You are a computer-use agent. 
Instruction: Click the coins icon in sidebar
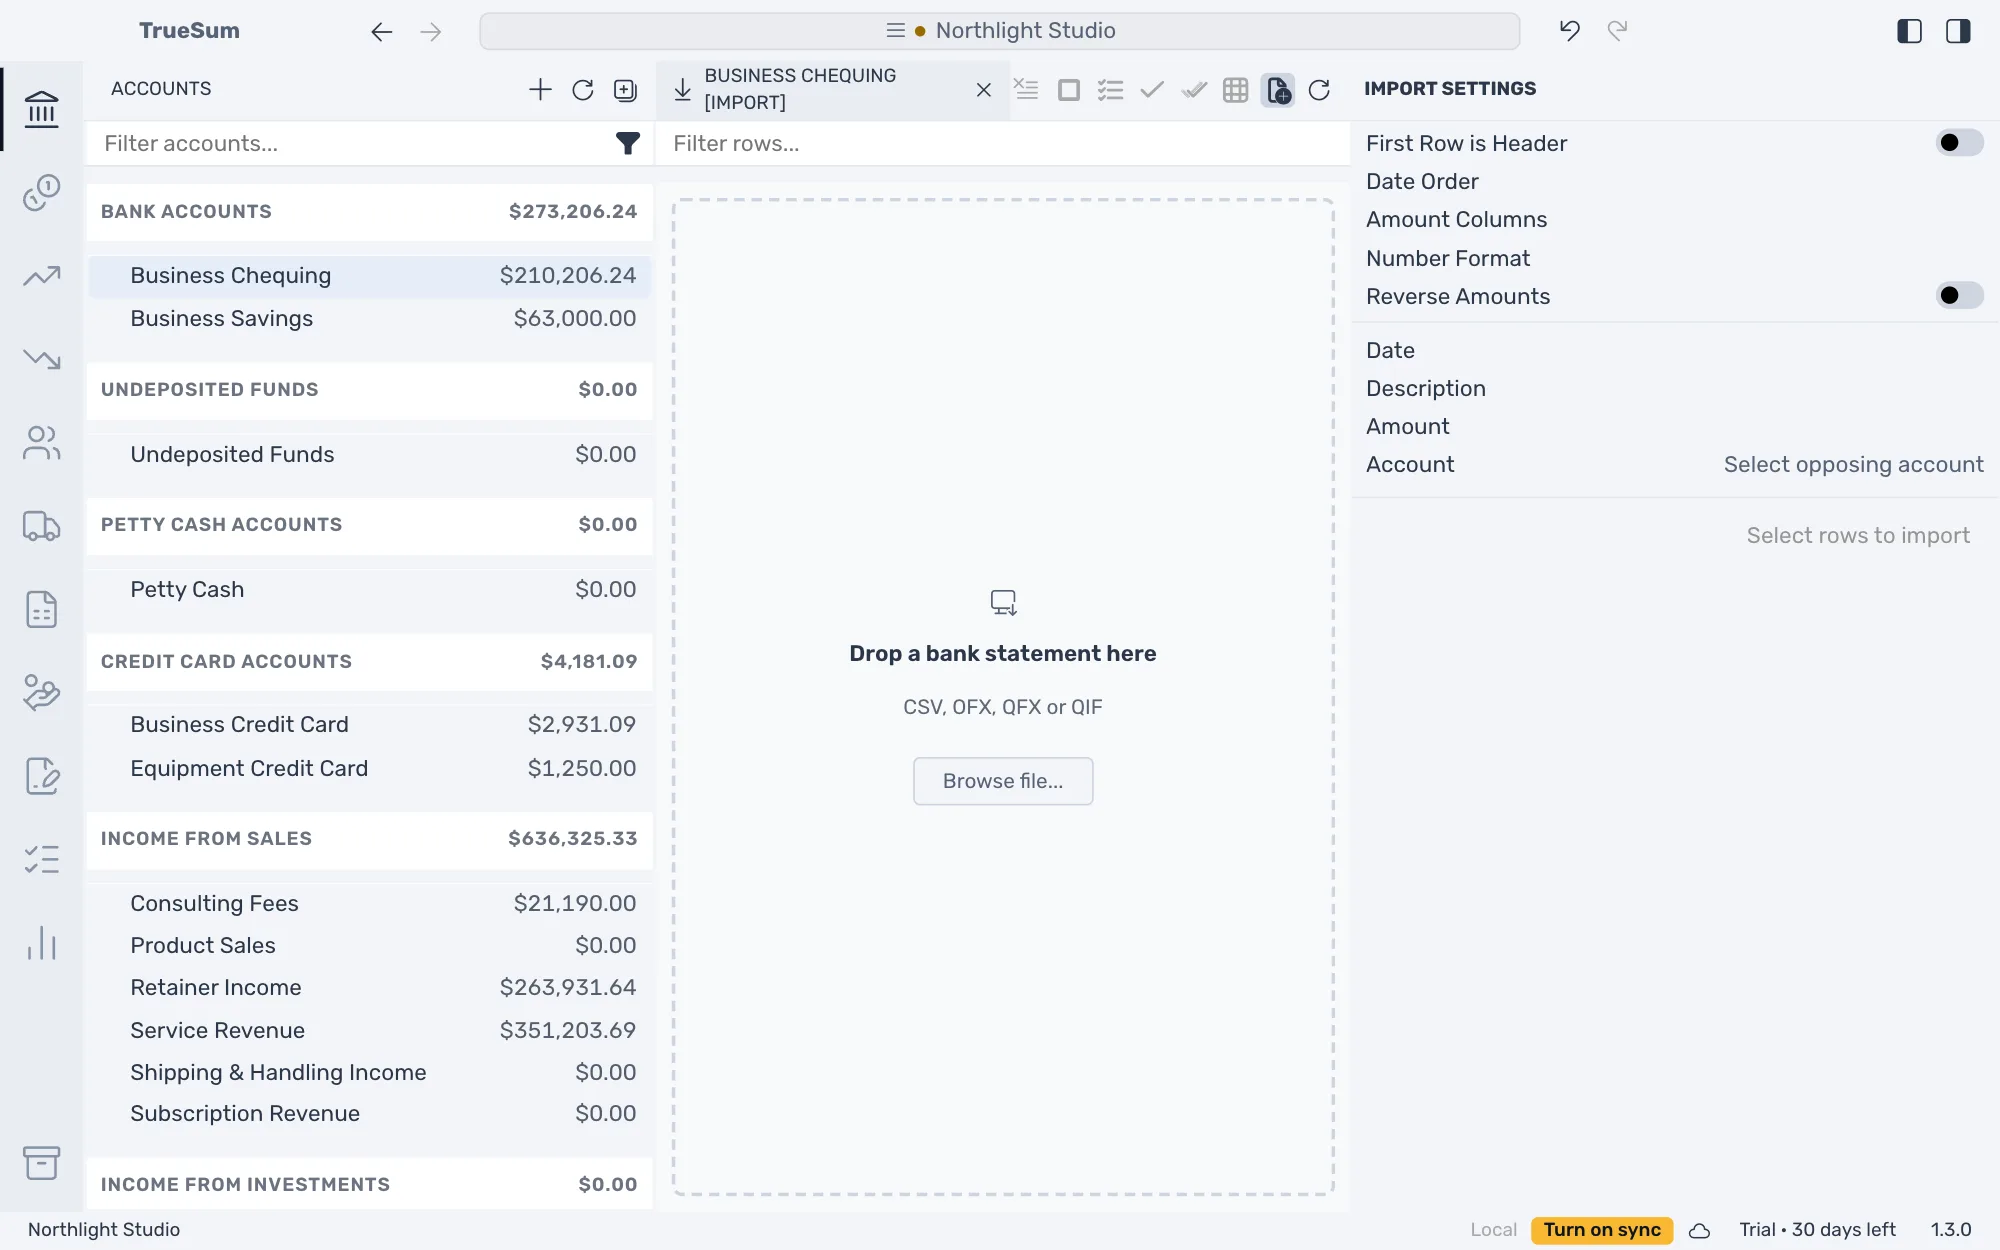pyautogui.click(x=41, y=192)
